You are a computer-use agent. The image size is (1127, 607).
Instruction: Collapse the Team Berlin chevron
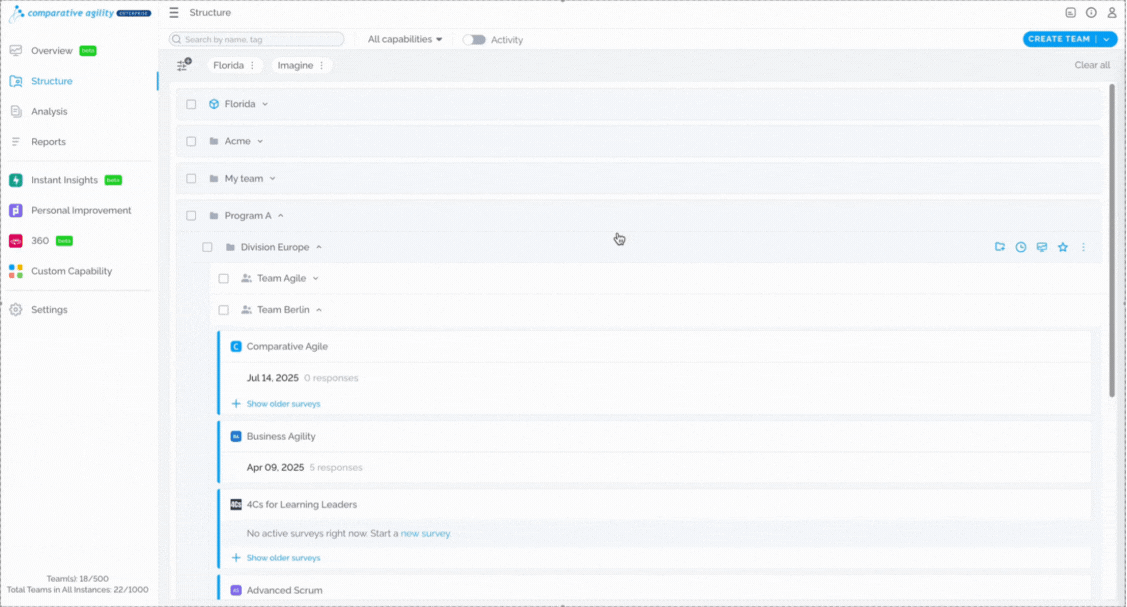[x=319, y=310]
